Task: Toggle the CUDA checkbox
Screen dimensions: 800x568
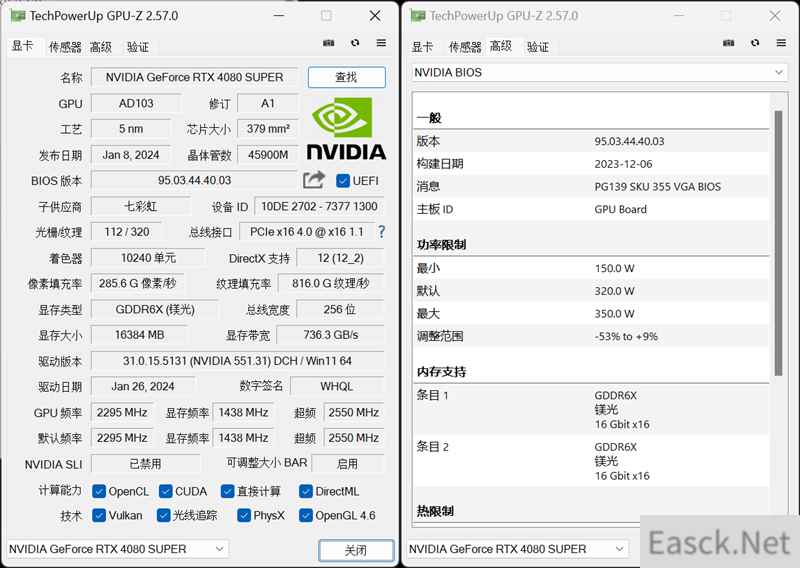Action: pyautogui.click(x=165, y=491)
